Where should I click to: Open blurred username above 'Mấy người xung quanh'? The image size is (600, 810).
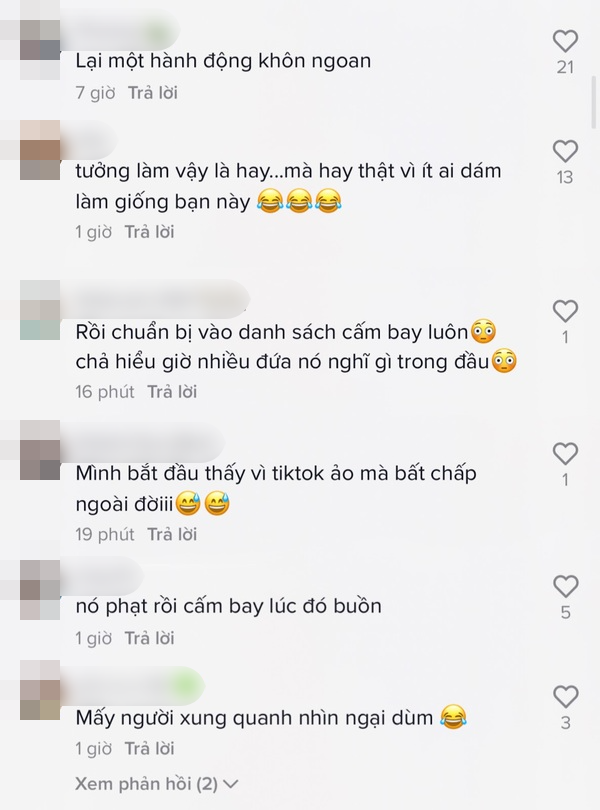tap(133, 686)
